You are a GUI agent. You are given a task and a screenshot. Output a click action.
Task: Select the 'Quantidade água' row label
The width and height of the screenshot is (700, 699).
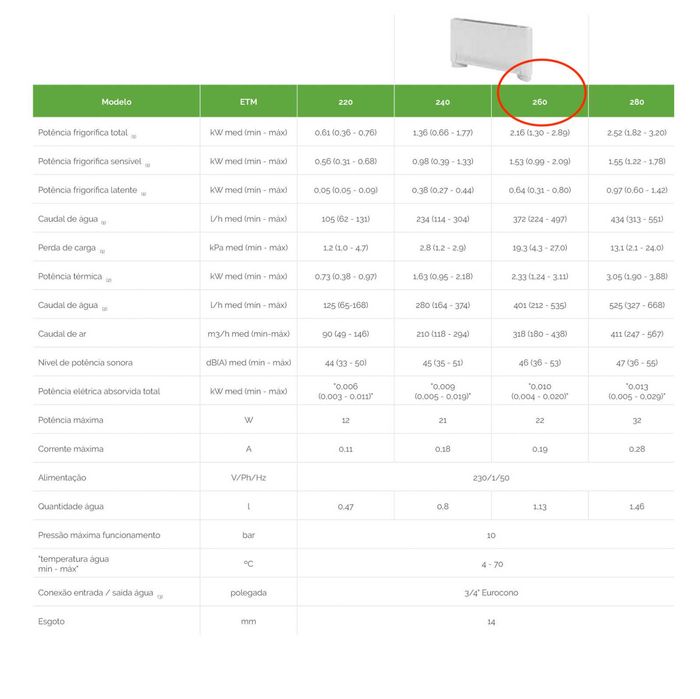coord(71,506)
